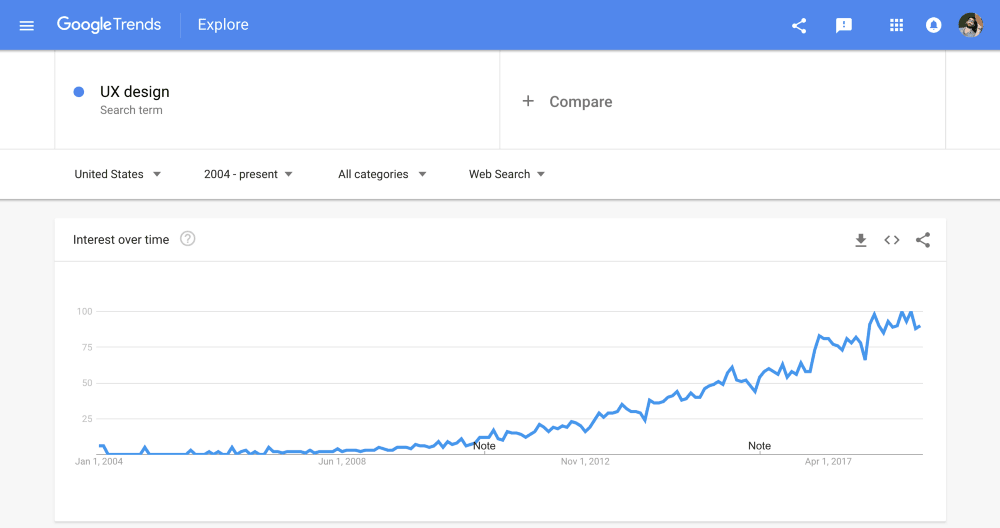Open the user account avatar
This screenshot has width=1000, height=528.
click(971, 25)
